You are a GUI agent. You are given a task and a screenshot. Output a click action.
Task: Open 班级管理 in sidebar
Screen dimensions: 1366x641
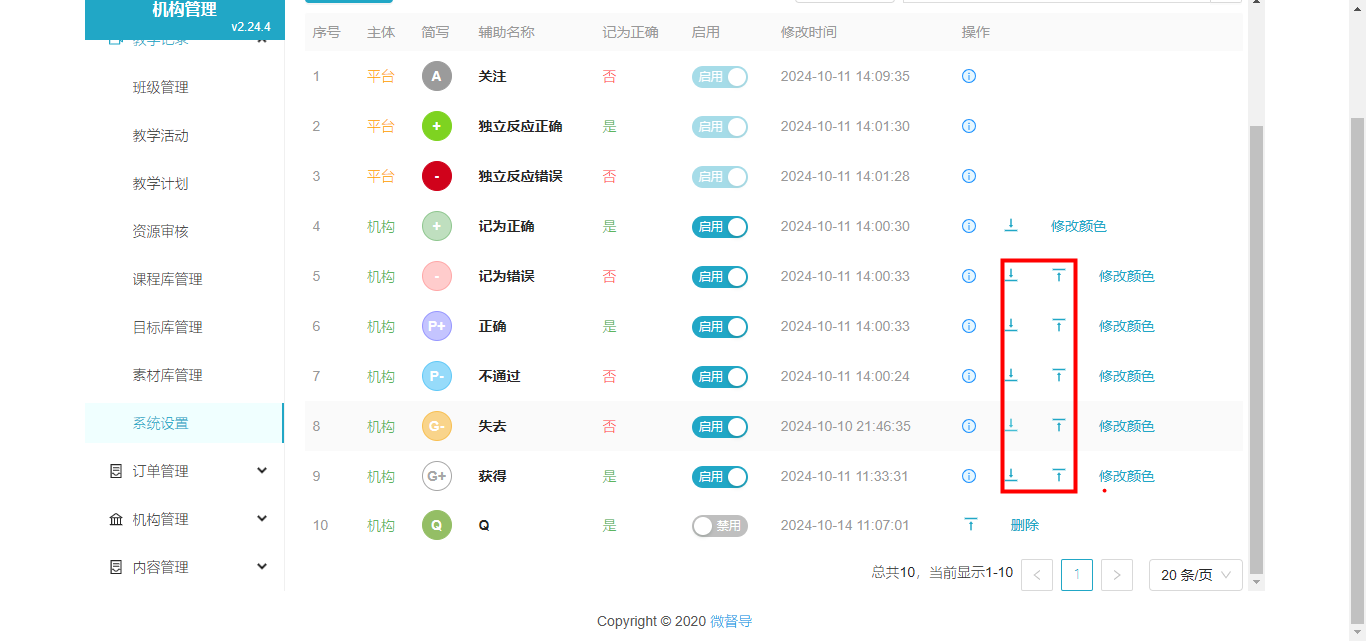[161, 87]
